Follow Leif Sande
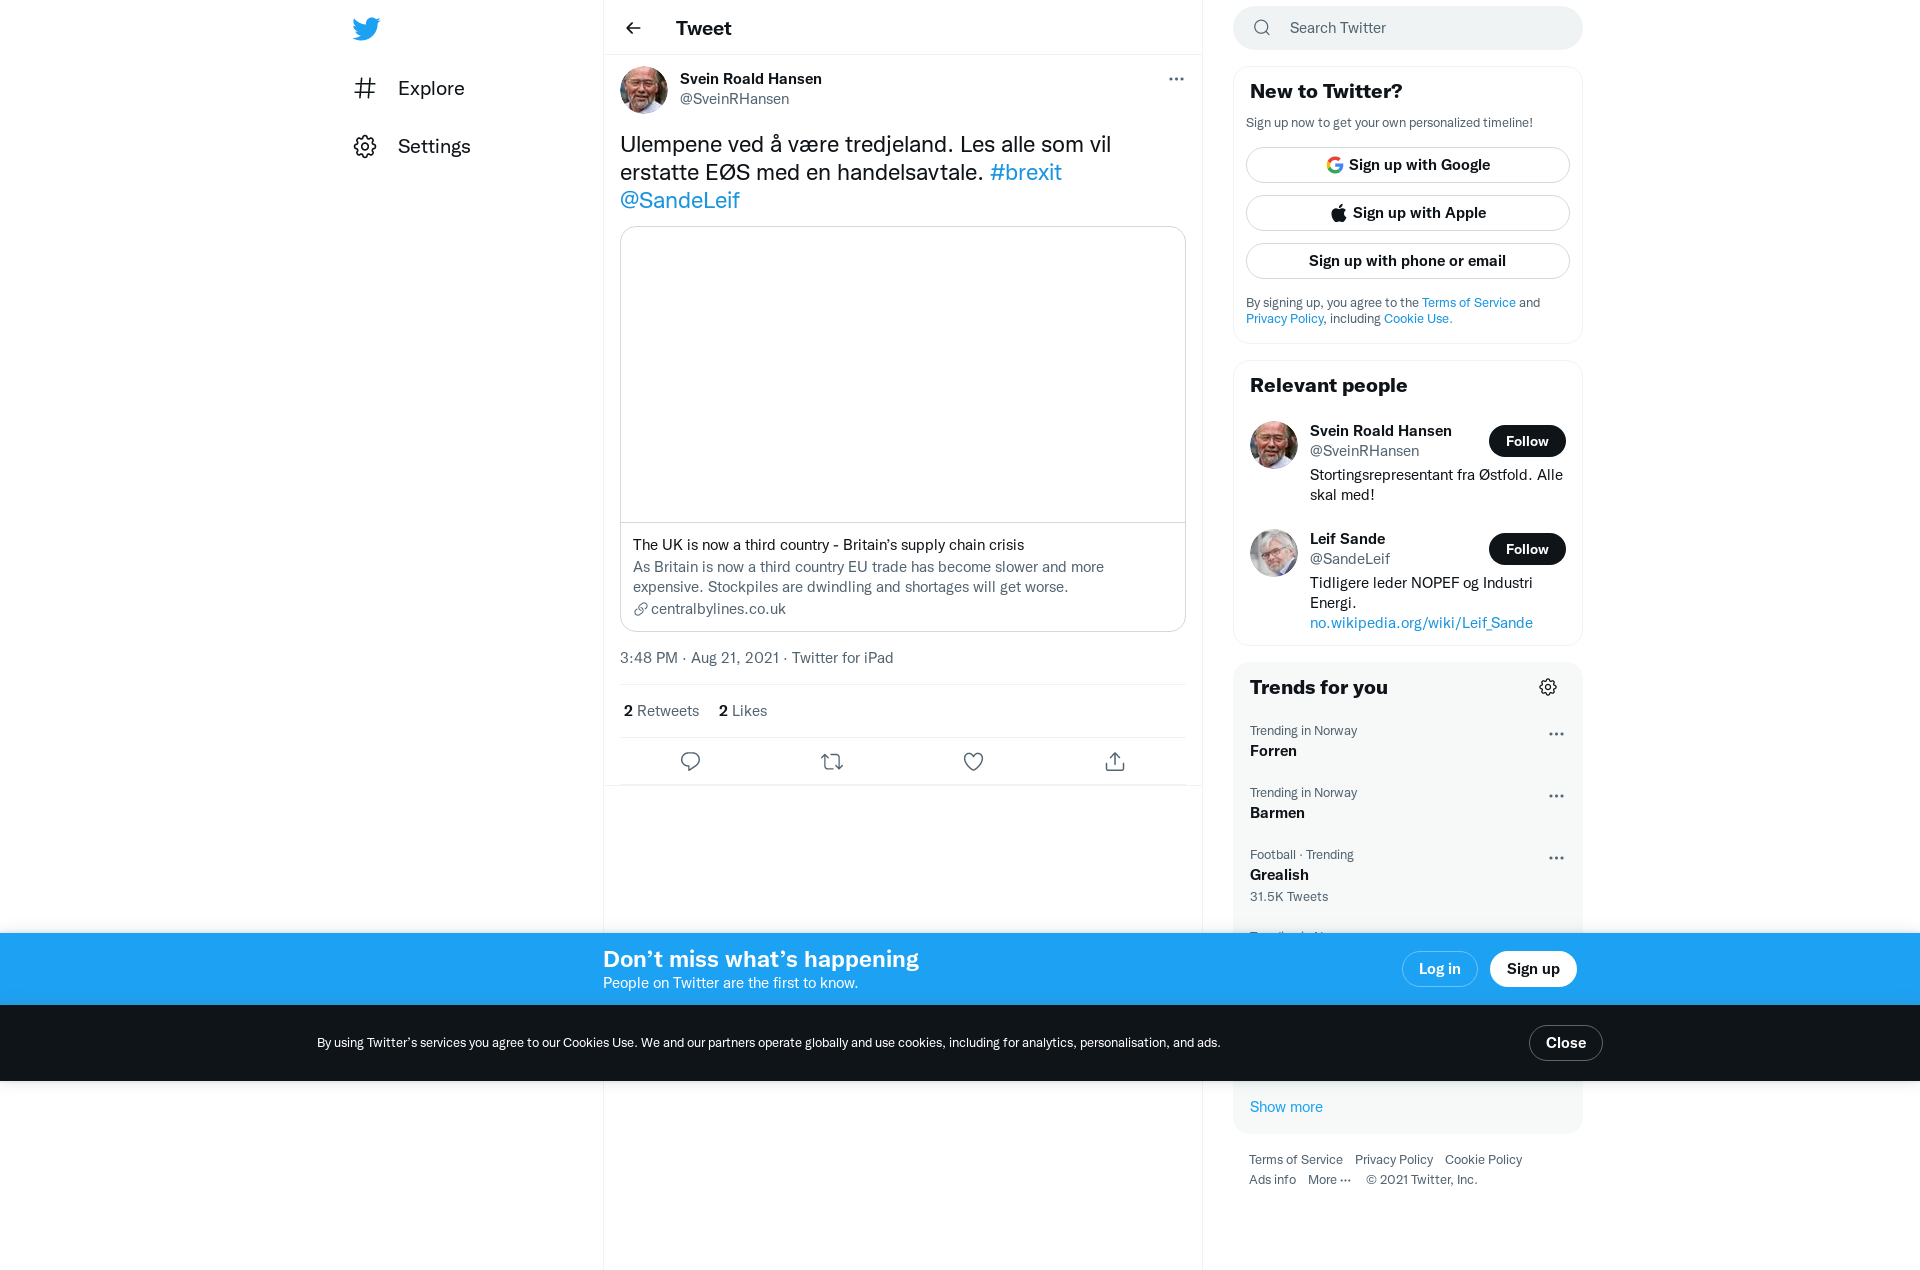 [x=1527, y=549]
